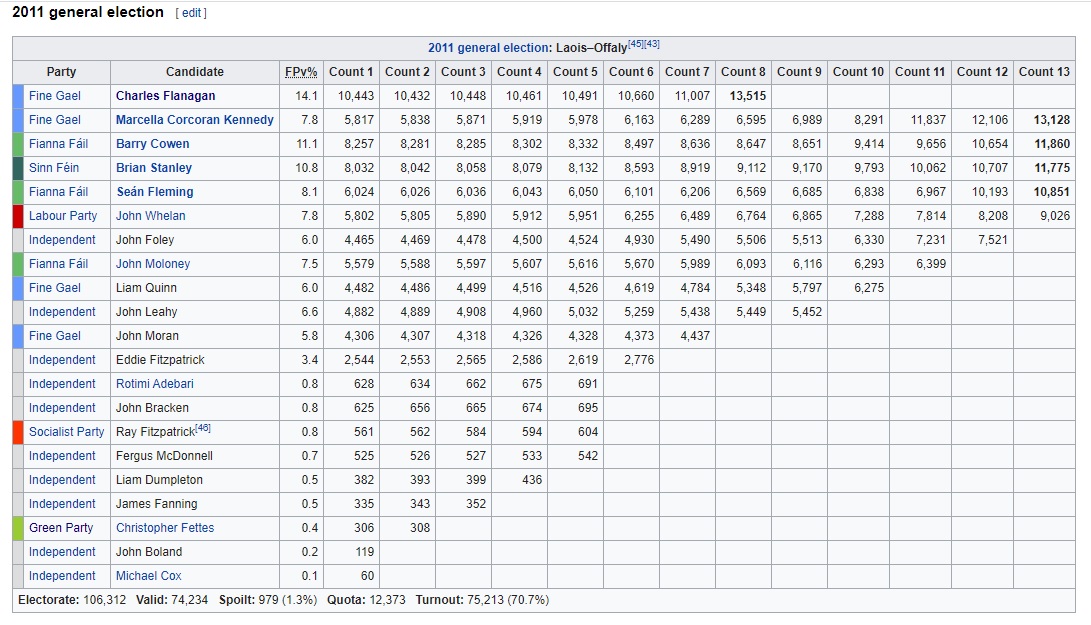
Task: Click John Leahy's 5,452 value
Action: pyautogui.click(x=807, y=312)
